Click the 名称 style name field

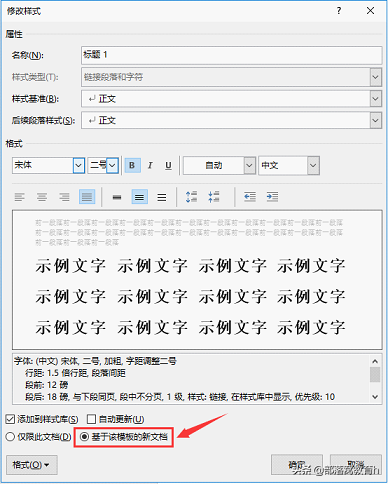231,55
